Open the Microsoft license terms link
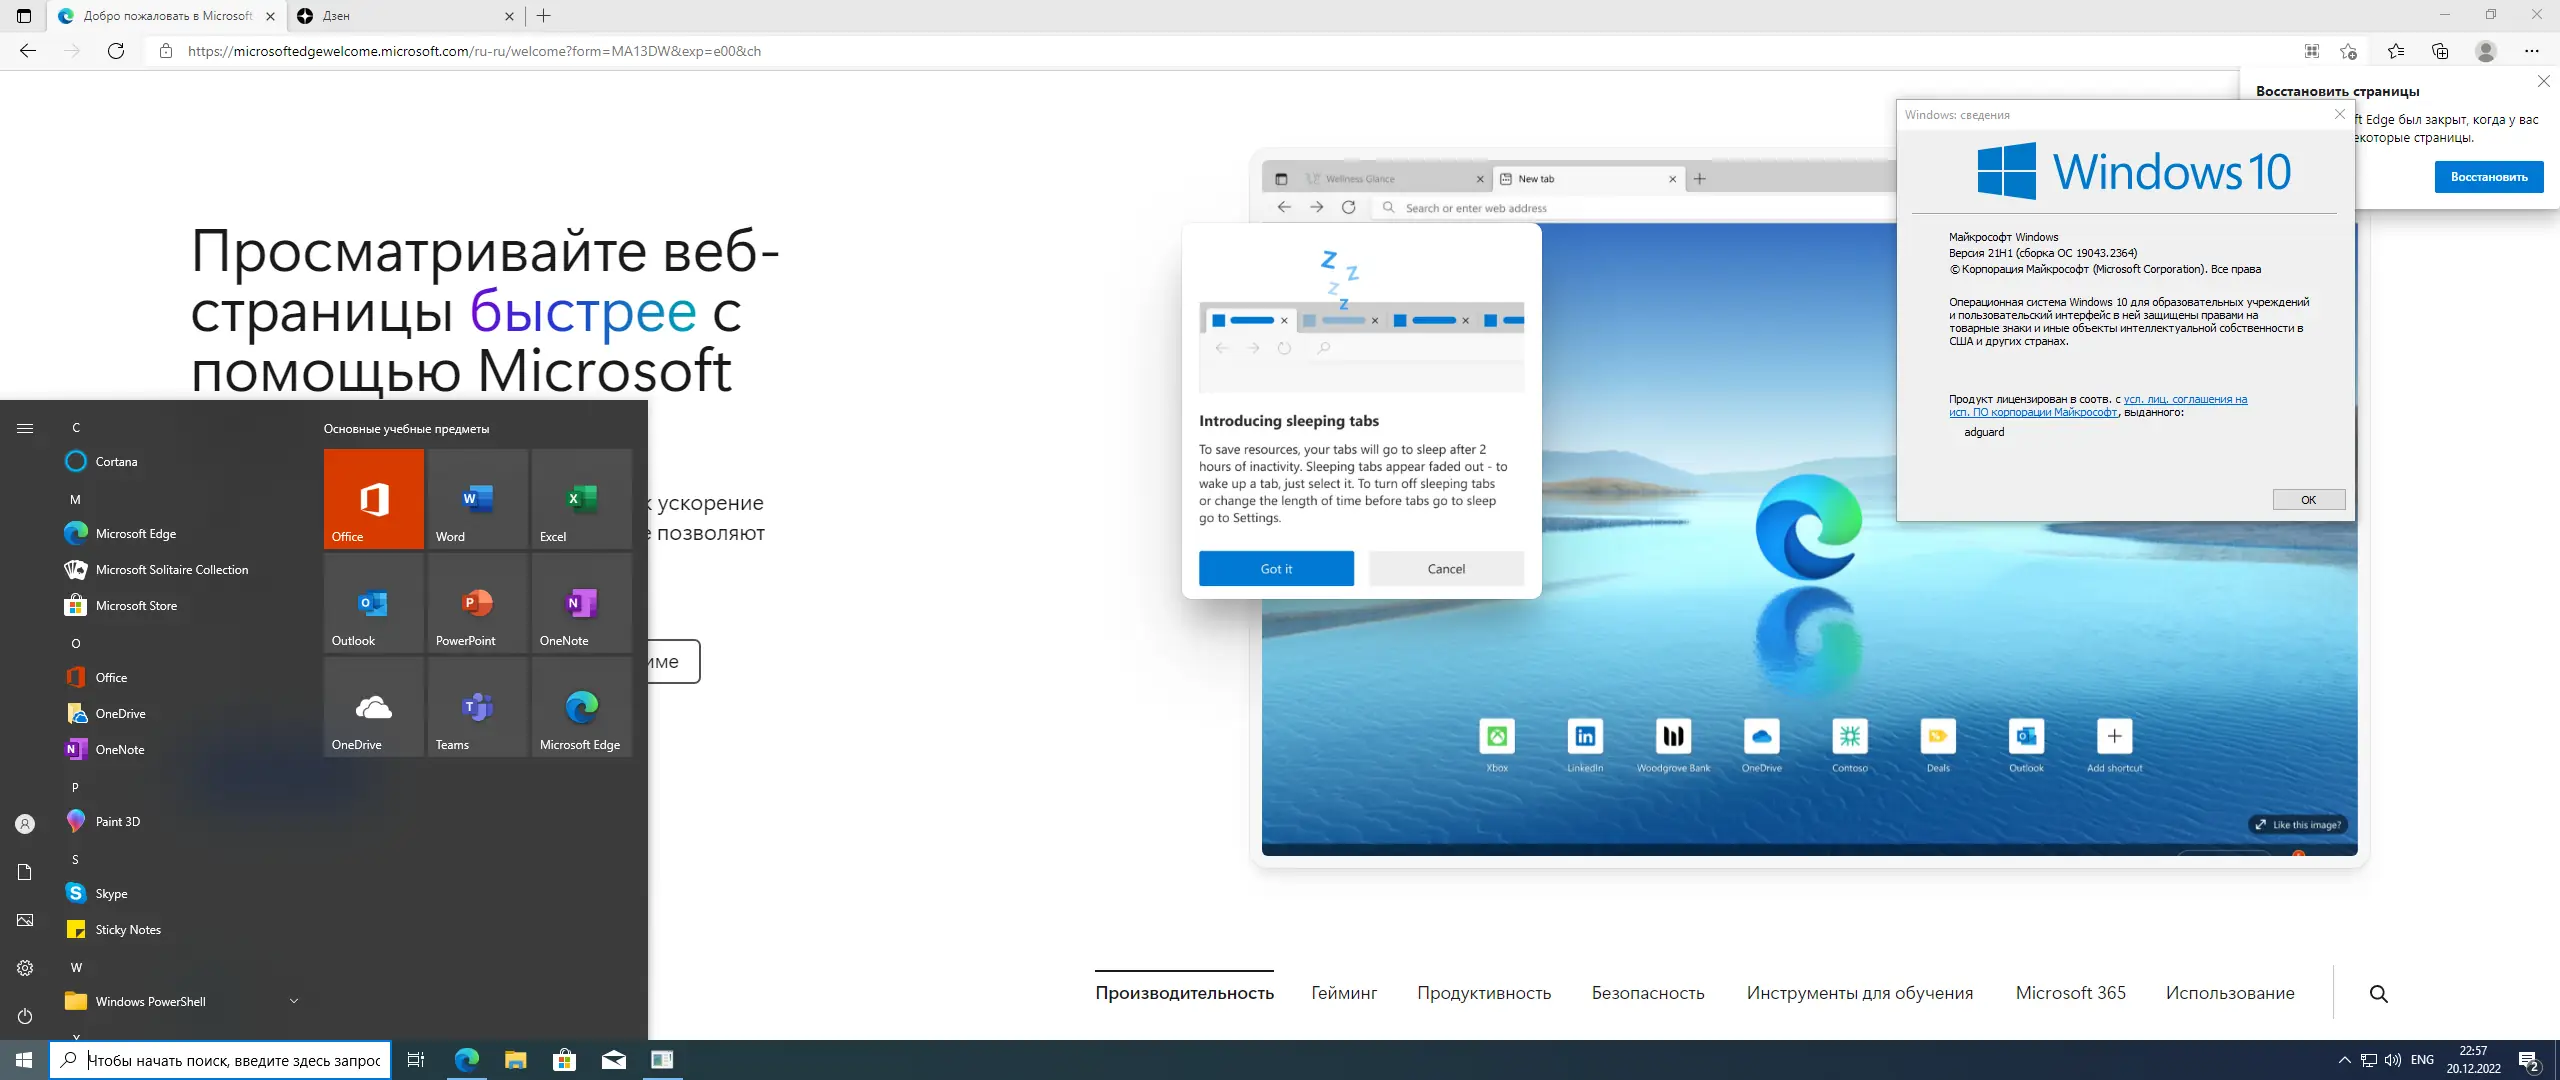Viewport: 2560px width, 1080px height. click(2184, 399)
